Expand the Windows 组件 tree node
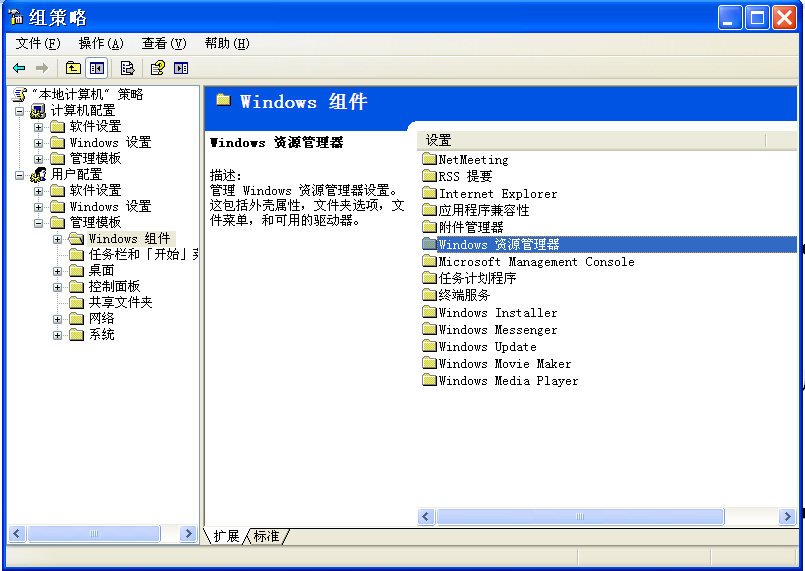The height and width of the screenshot is (571, 805). pyautogui.click(x=58, y=239)
